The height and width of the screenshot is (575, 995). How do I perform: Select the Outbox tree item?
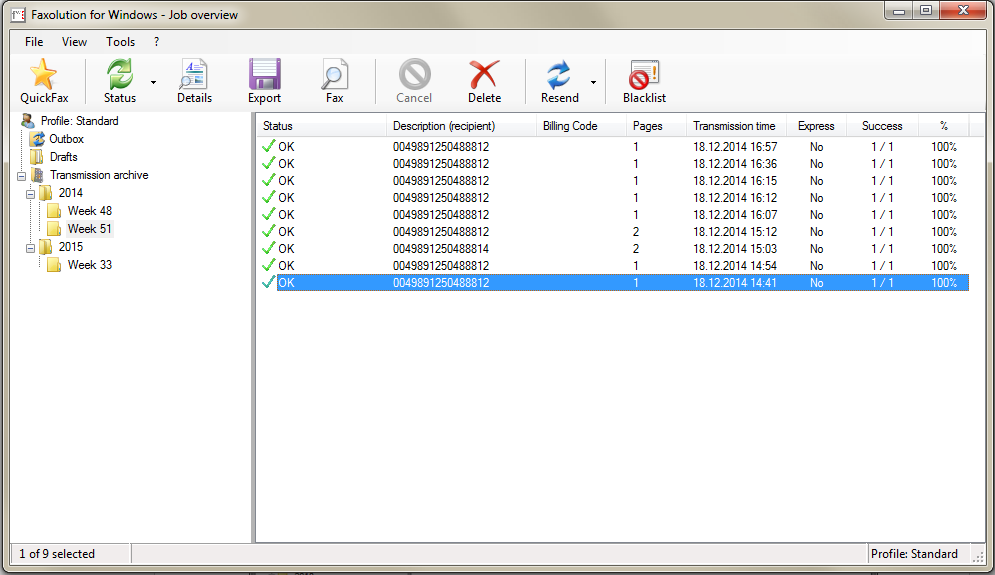[66, 139]
